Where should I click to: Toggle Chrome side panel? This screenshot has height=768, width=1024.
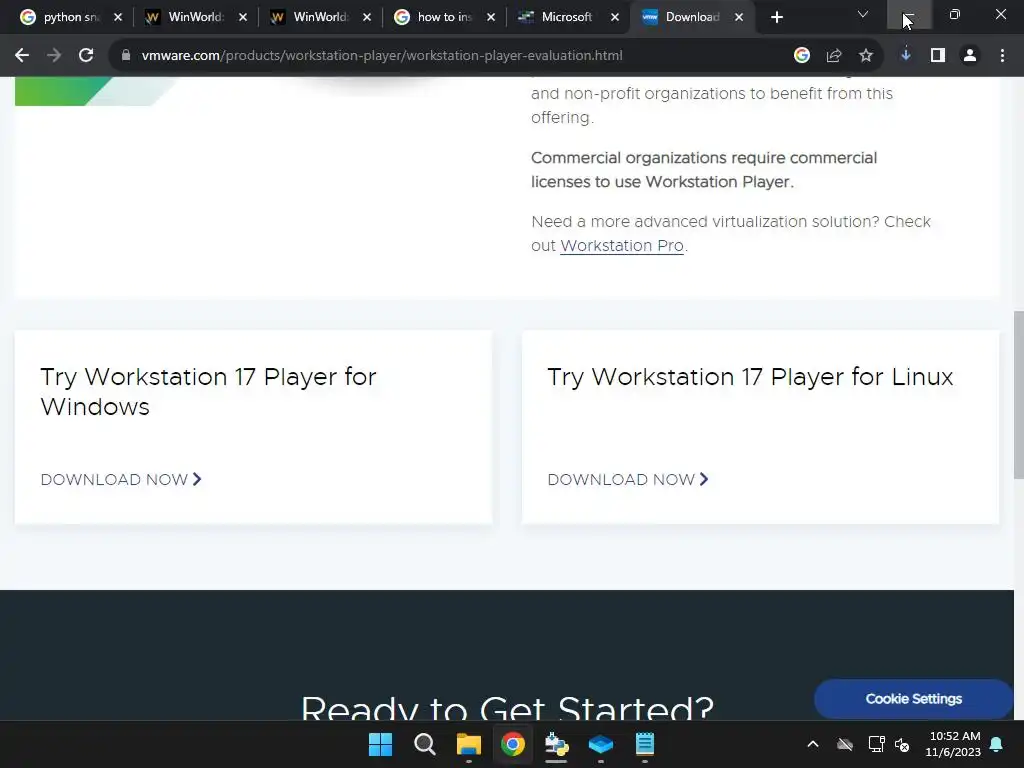pos(938,56)
